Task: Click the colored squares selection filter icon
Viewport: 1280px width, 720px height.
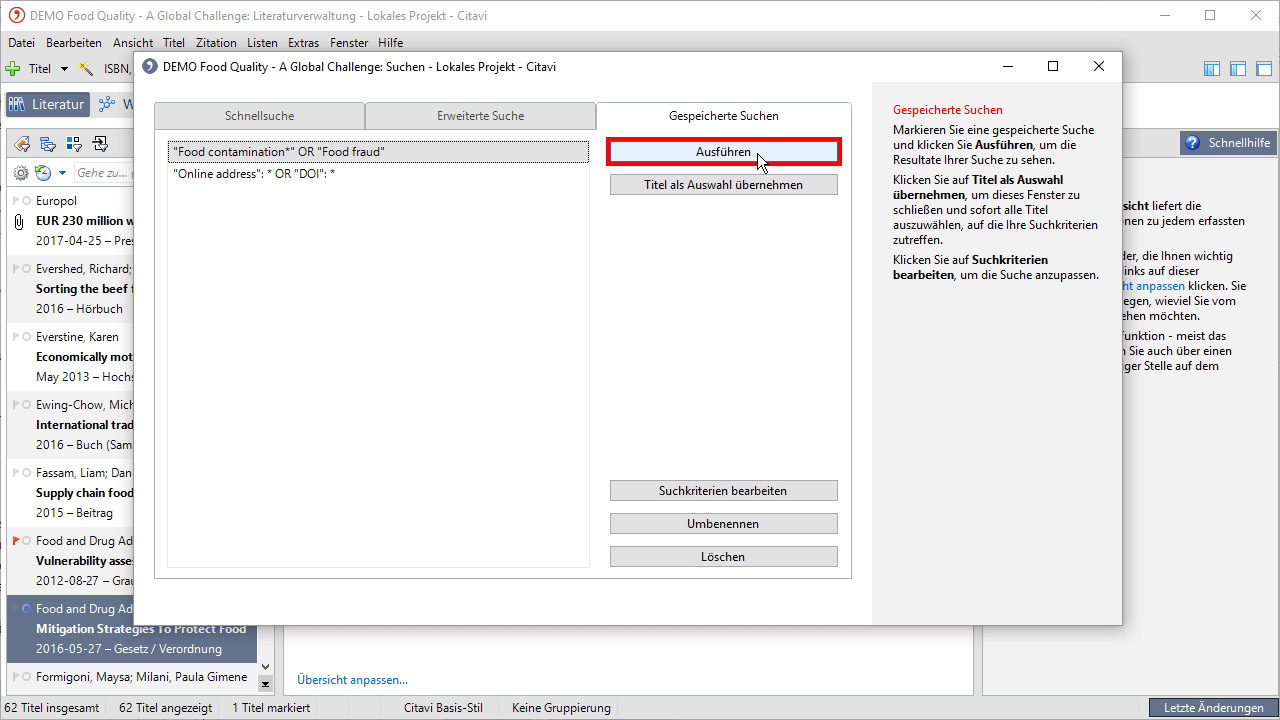Action: tap(73, 144)
